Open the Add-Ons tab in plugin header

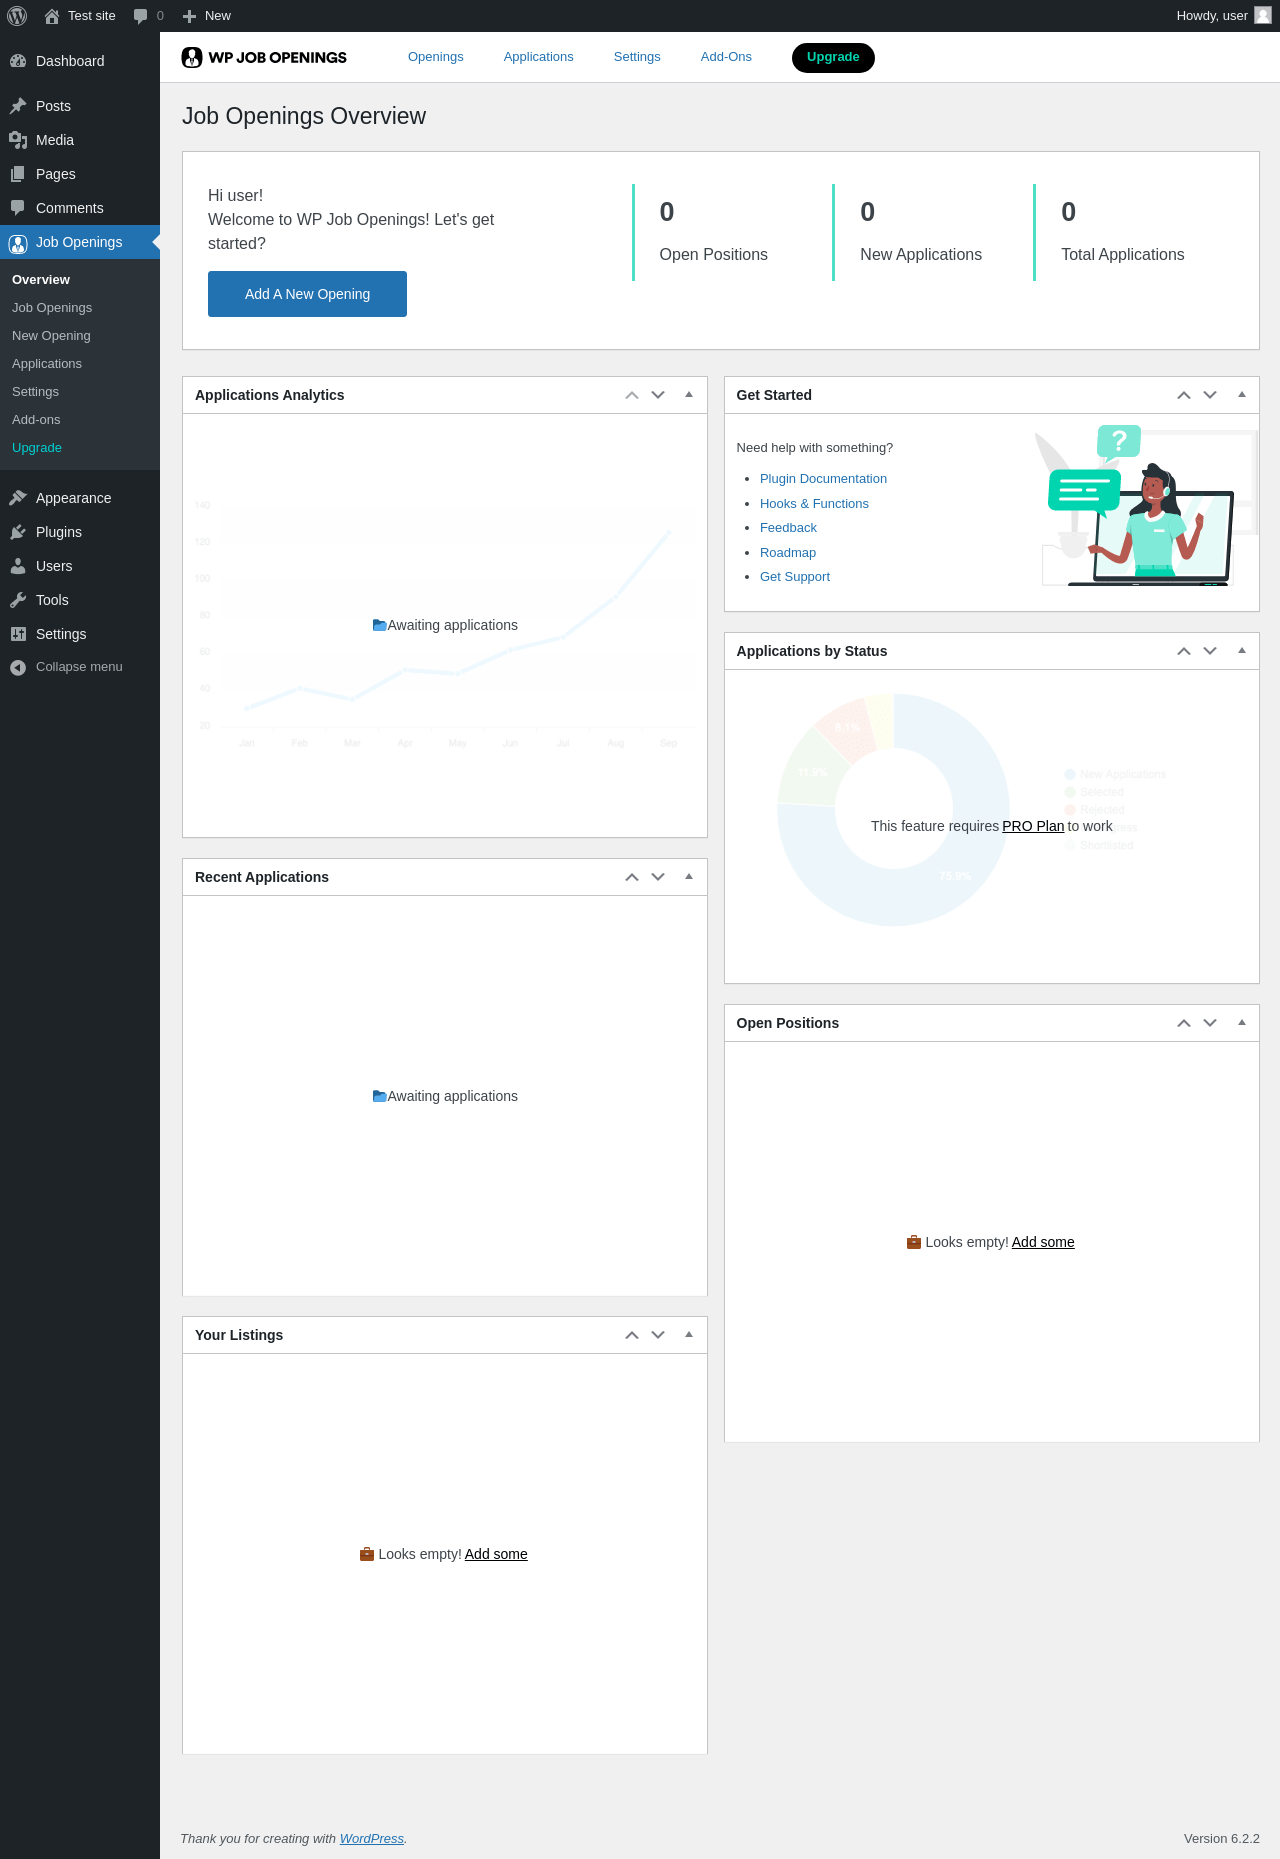click(726, 57)
